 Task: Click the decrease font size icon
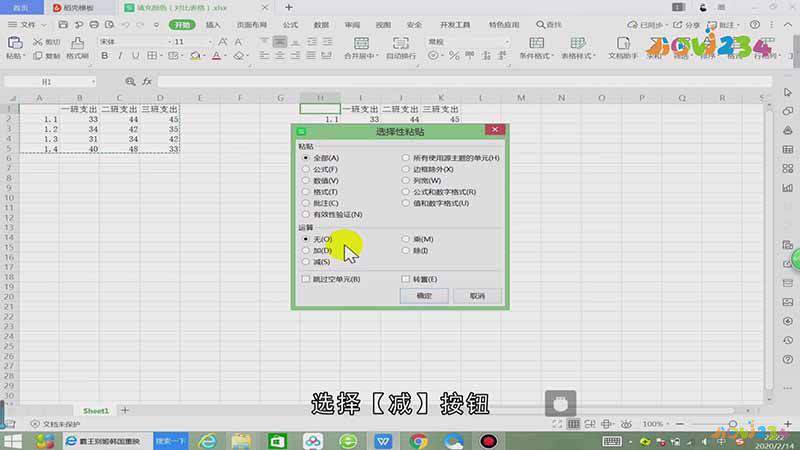(238, 42)
